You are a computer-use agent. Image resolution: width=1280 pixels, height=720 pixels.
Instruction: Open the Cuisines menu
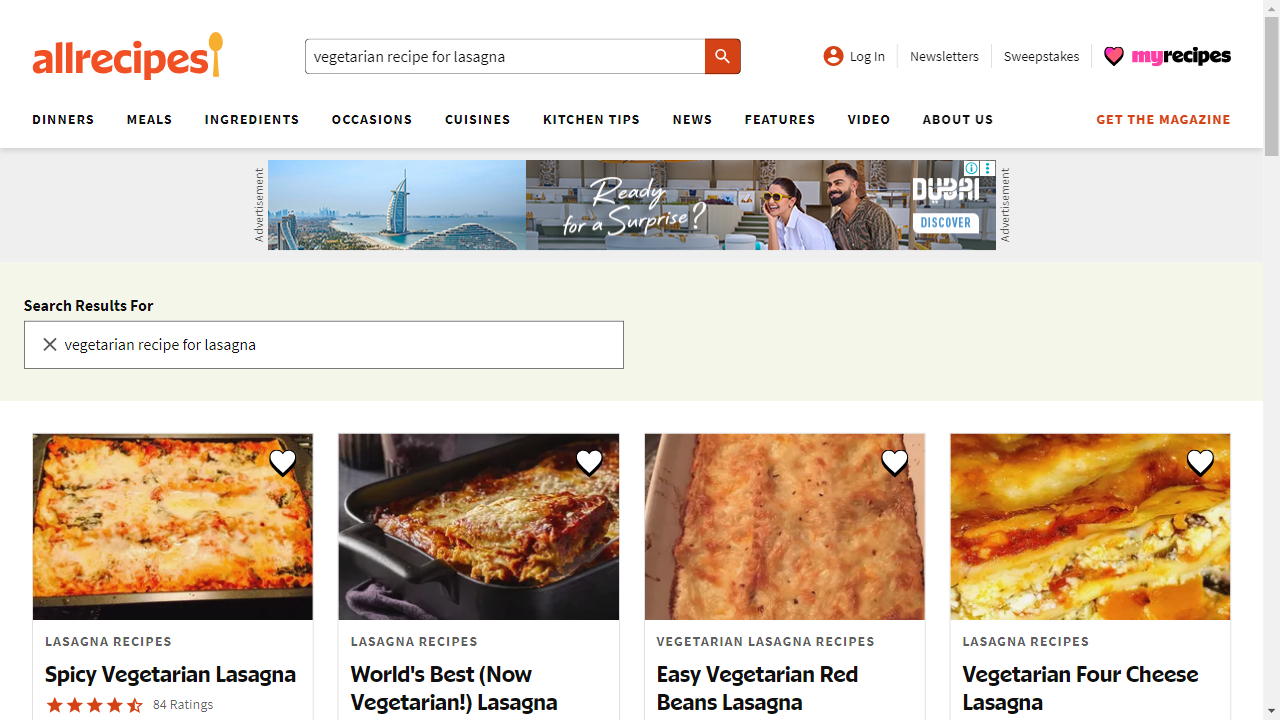(x=478, y=120)
